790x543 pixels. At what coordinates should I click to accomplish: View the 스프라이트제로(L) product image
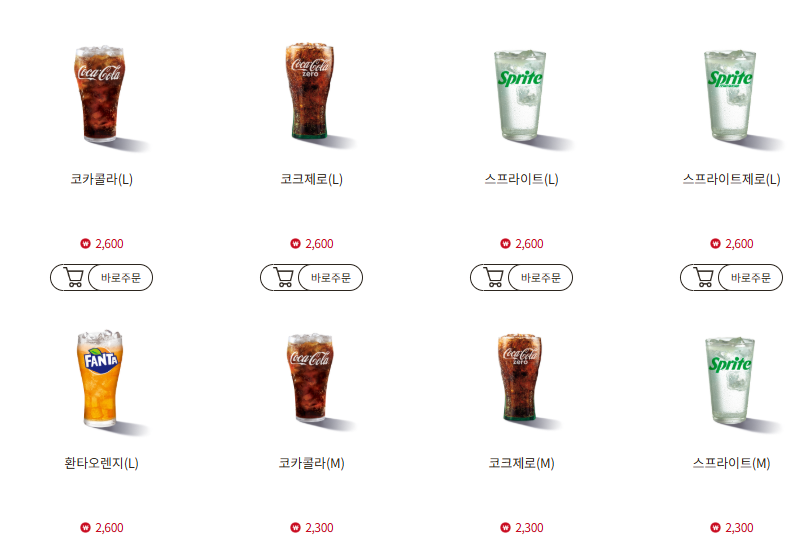pos(732,99)
